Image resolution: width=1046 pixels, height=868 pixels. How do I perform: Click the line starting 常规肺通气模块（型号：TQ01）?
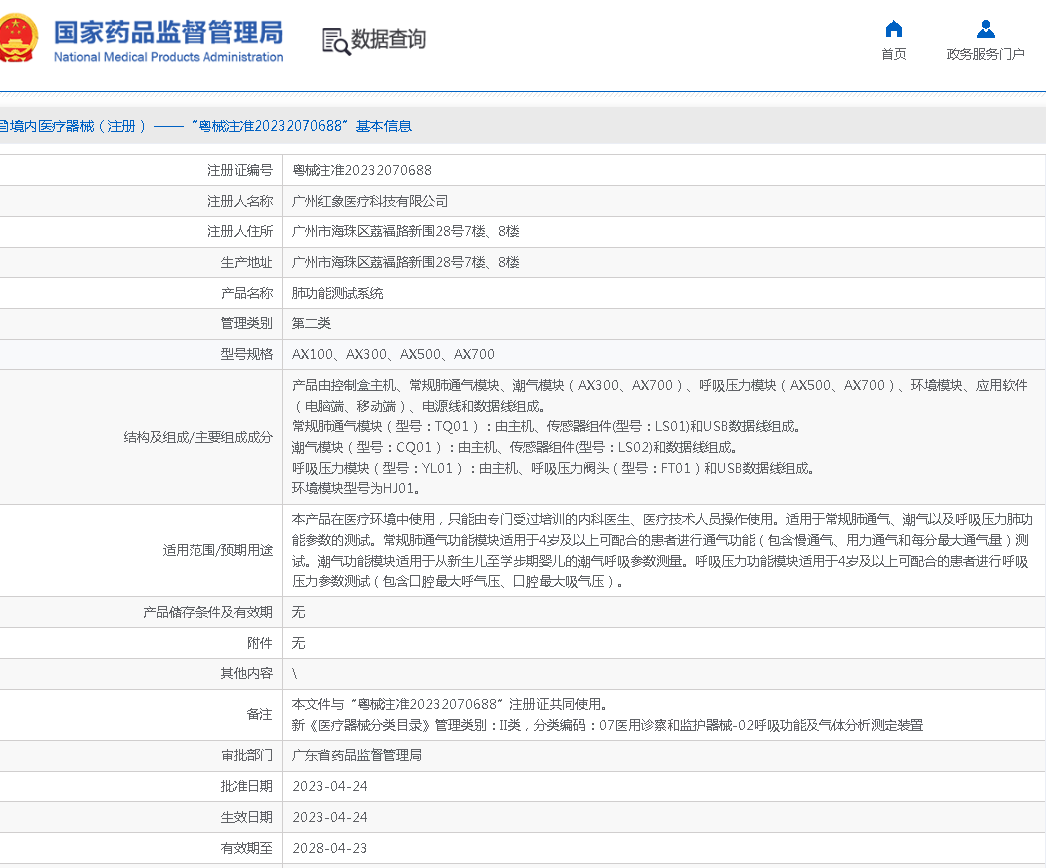point(546,426)
